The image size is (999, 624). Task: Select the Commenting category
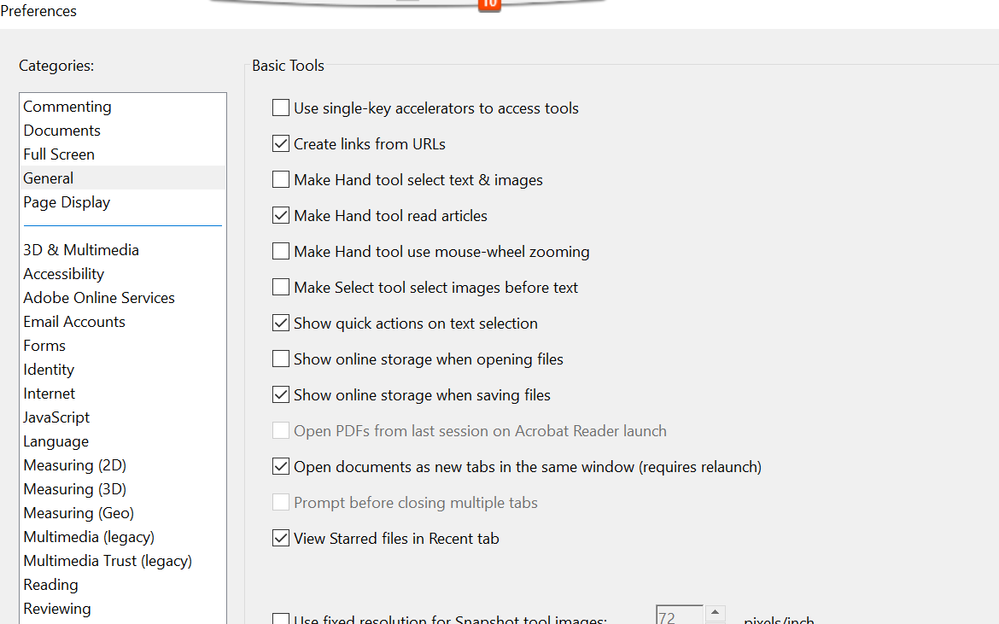click(x=67, y=106)
